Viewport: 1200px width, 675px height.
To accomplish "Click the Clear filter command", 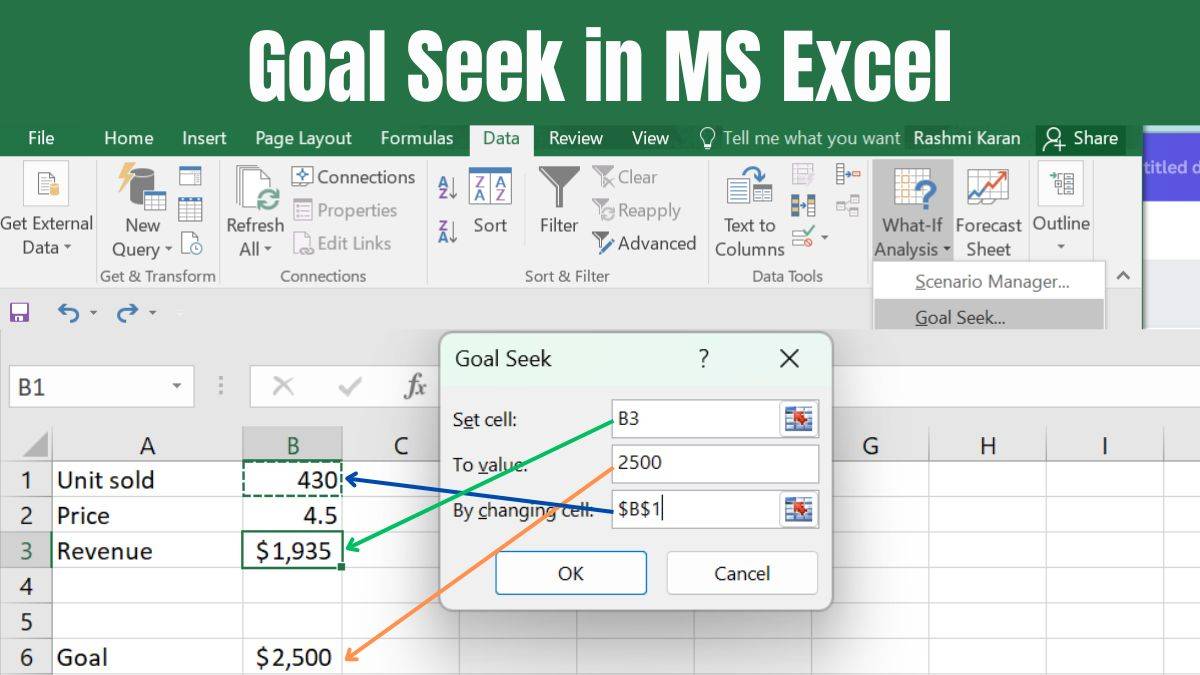I will pyautogui.click(x=625, y=177).
